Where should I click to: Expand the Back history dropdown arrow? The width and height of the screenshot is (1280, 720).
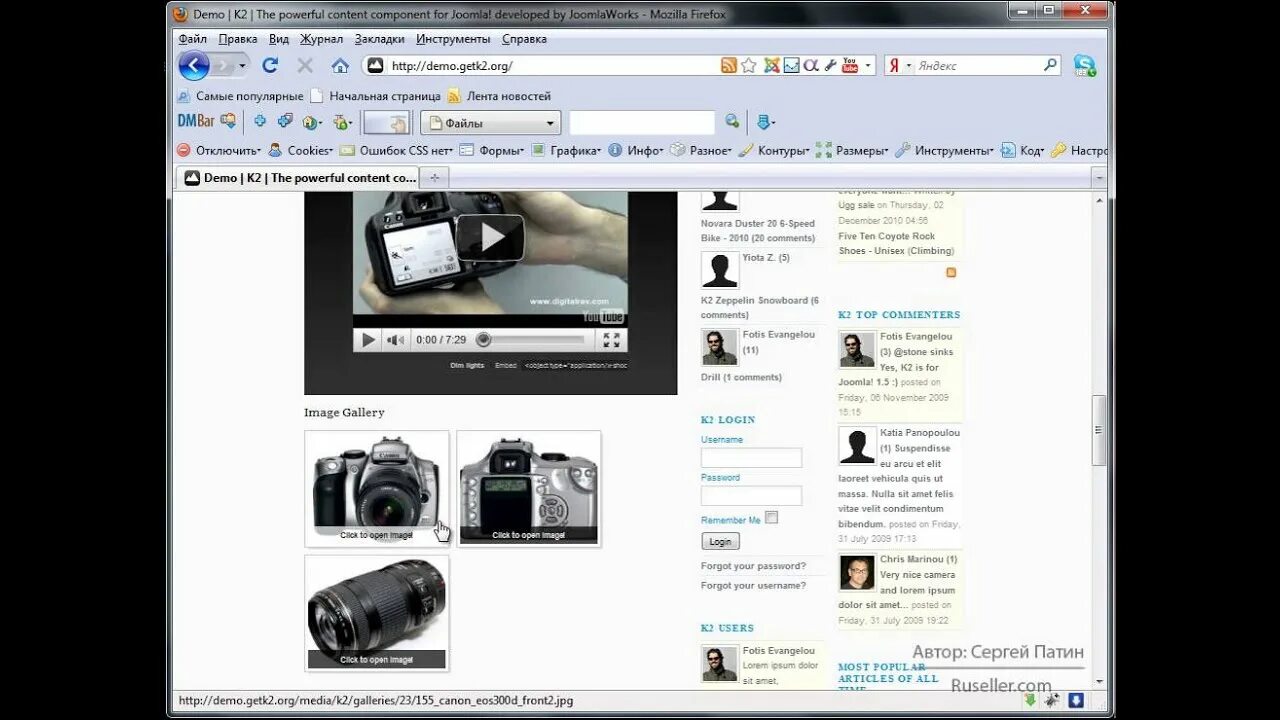click(242, 67)
